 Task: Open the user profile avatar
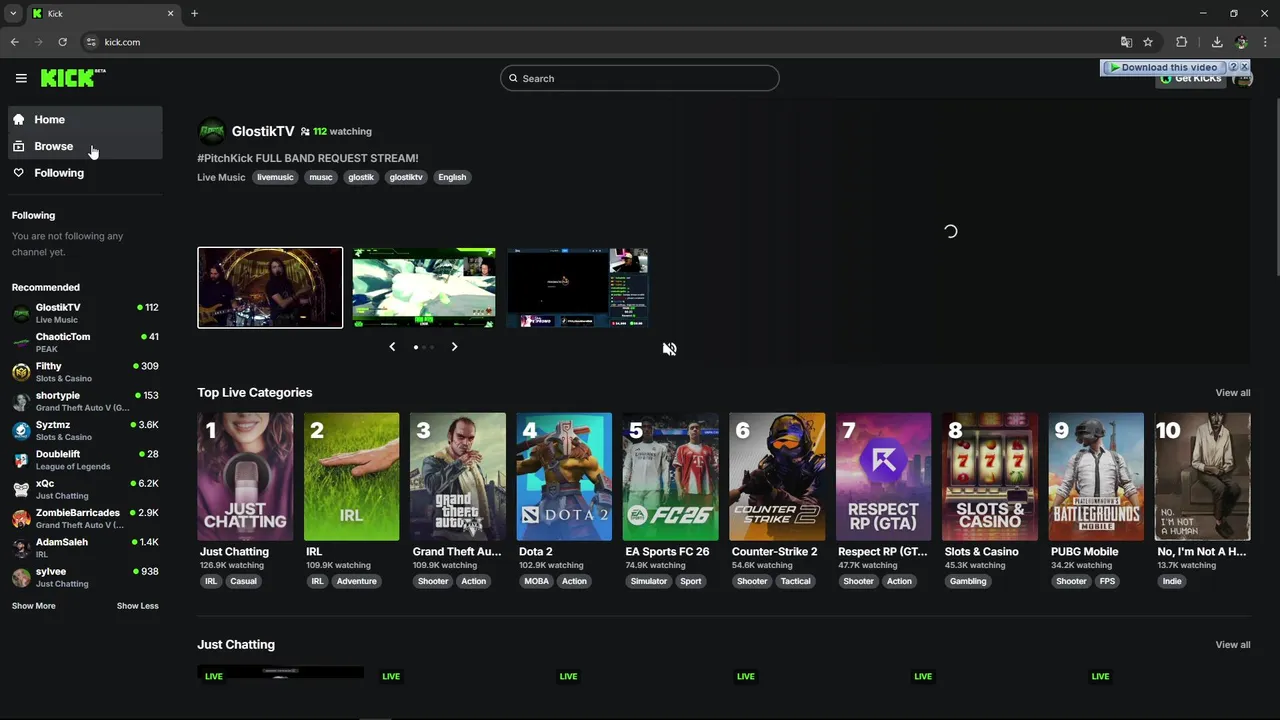(1243, 79)
